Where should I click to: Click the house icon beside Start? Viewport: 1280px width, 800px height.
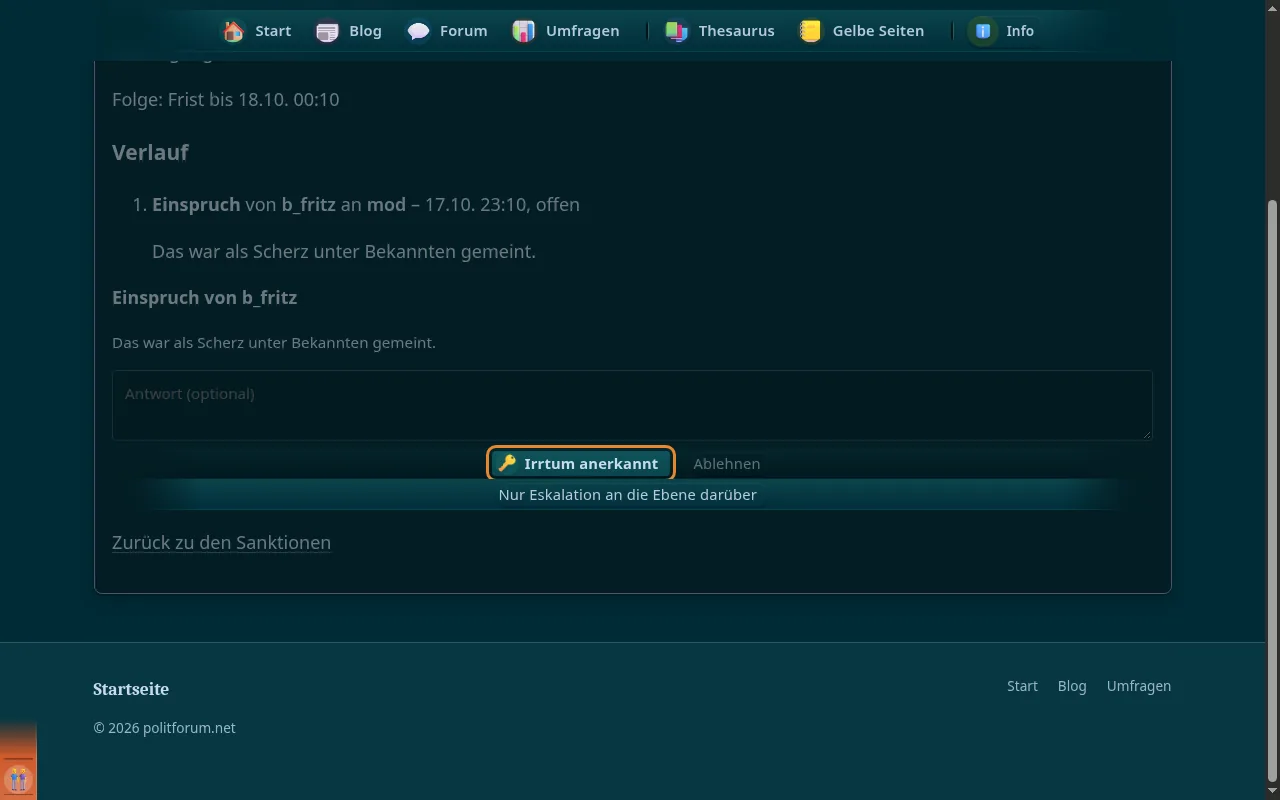point(233,31)
